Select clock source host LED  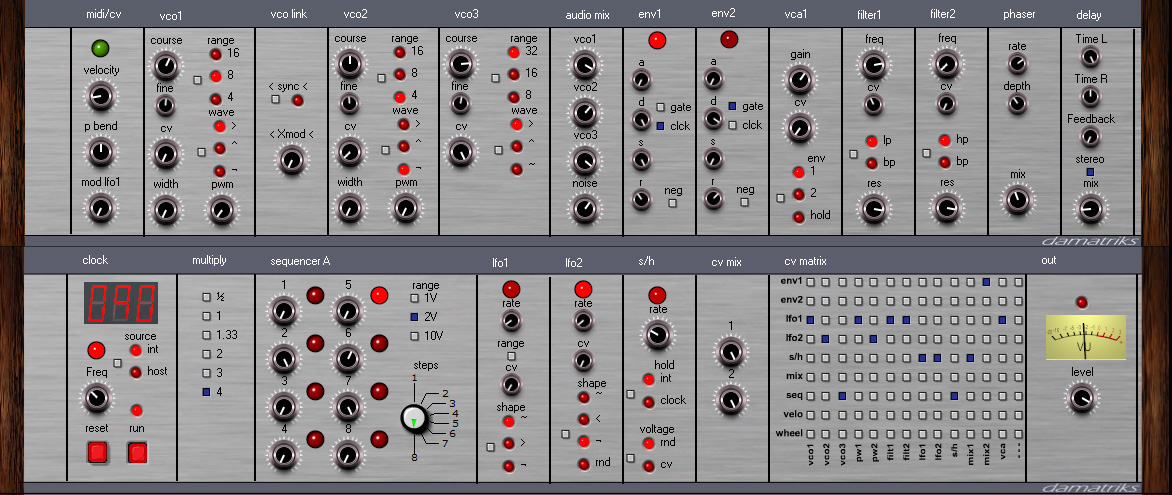point(136,372)
